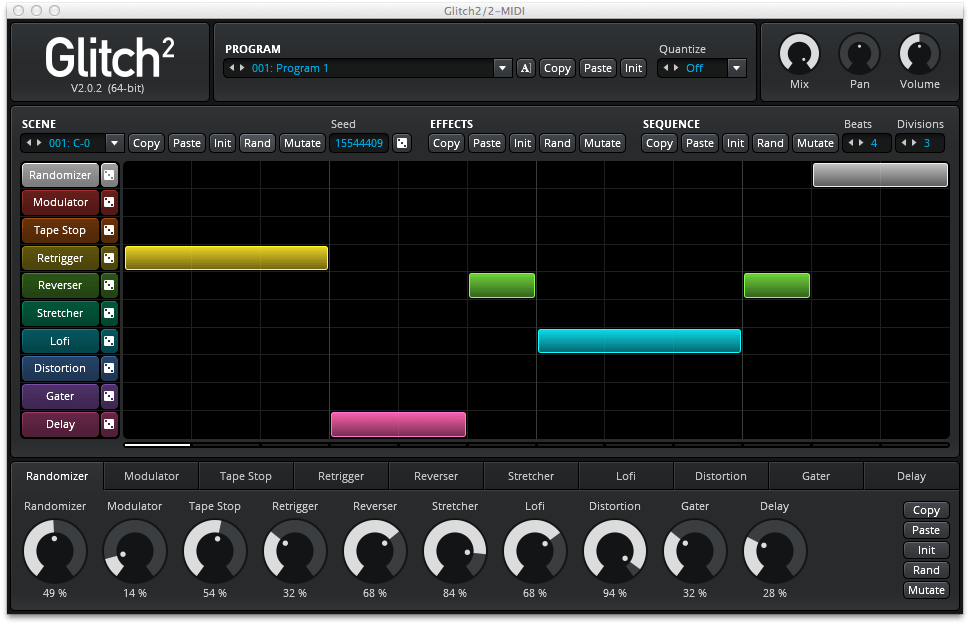Image resolution: width=970 pixels, height=625 pixels.
Task: Select the Retrigger lane button
Action: (60, 258)
